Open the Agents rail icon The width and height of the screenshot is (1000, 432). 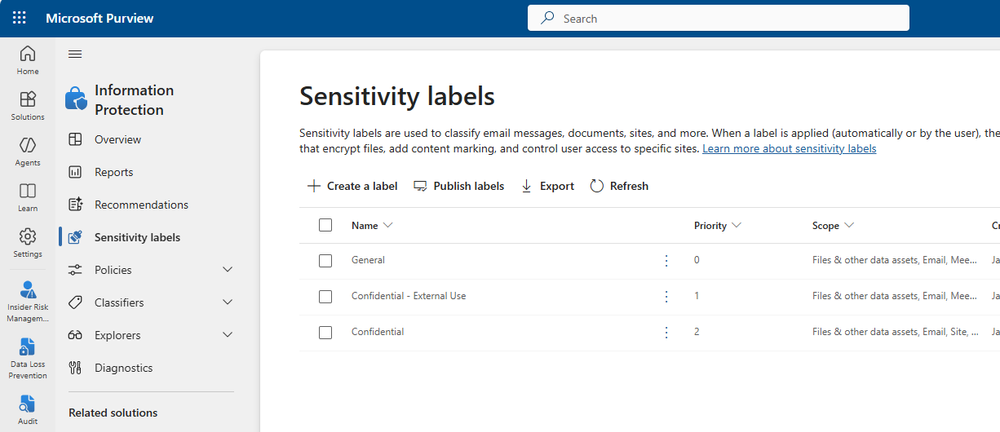point(28,151)
